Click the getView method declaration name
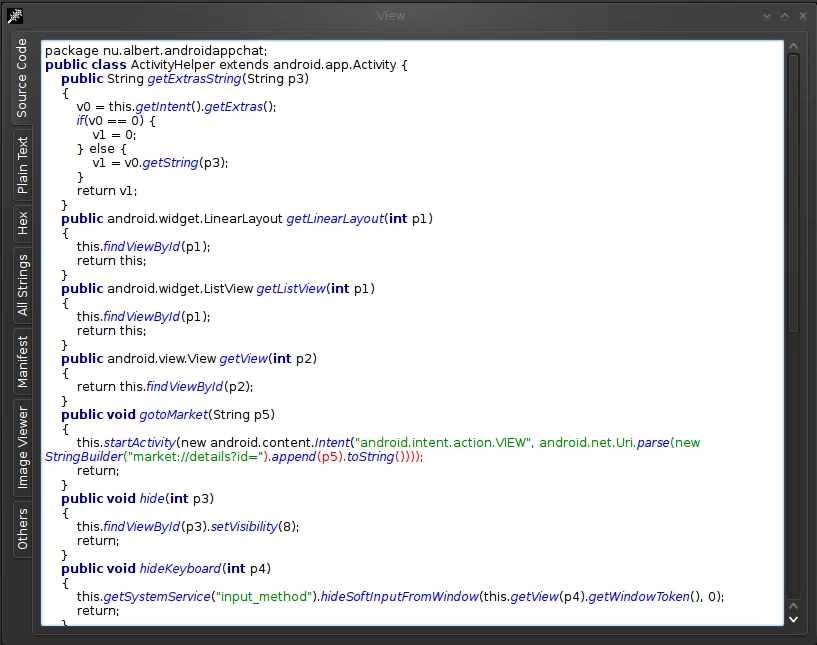817x645 pixels. tap(243, 358)
